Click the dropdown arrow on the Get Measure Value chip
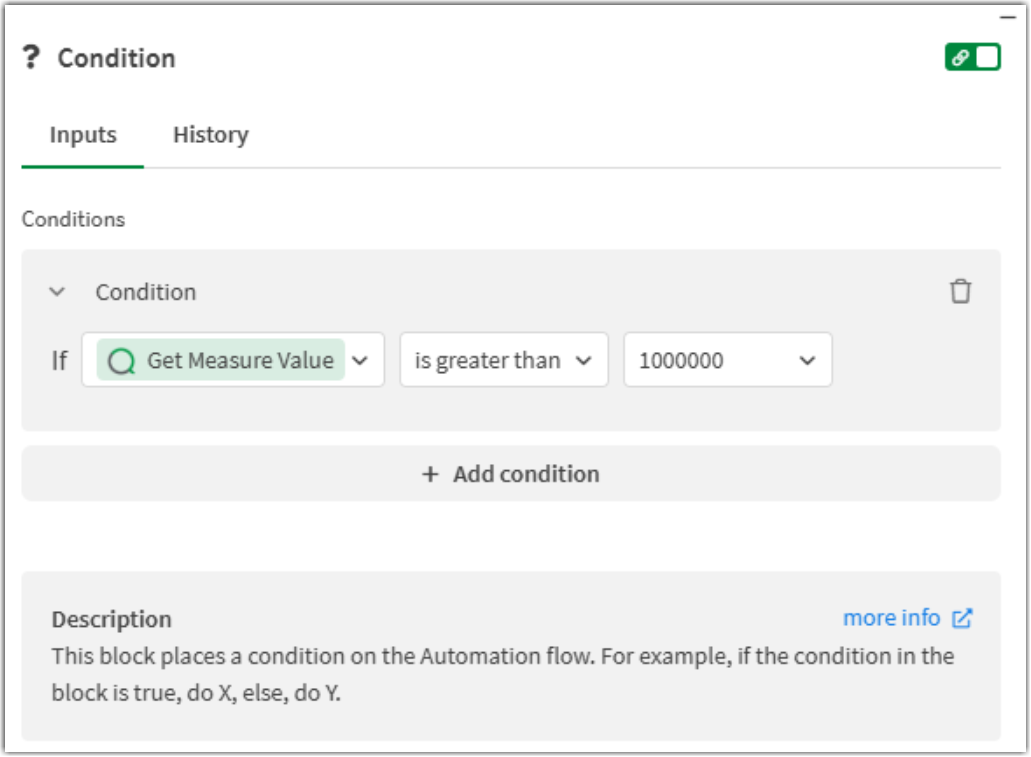 click(360, 360)
